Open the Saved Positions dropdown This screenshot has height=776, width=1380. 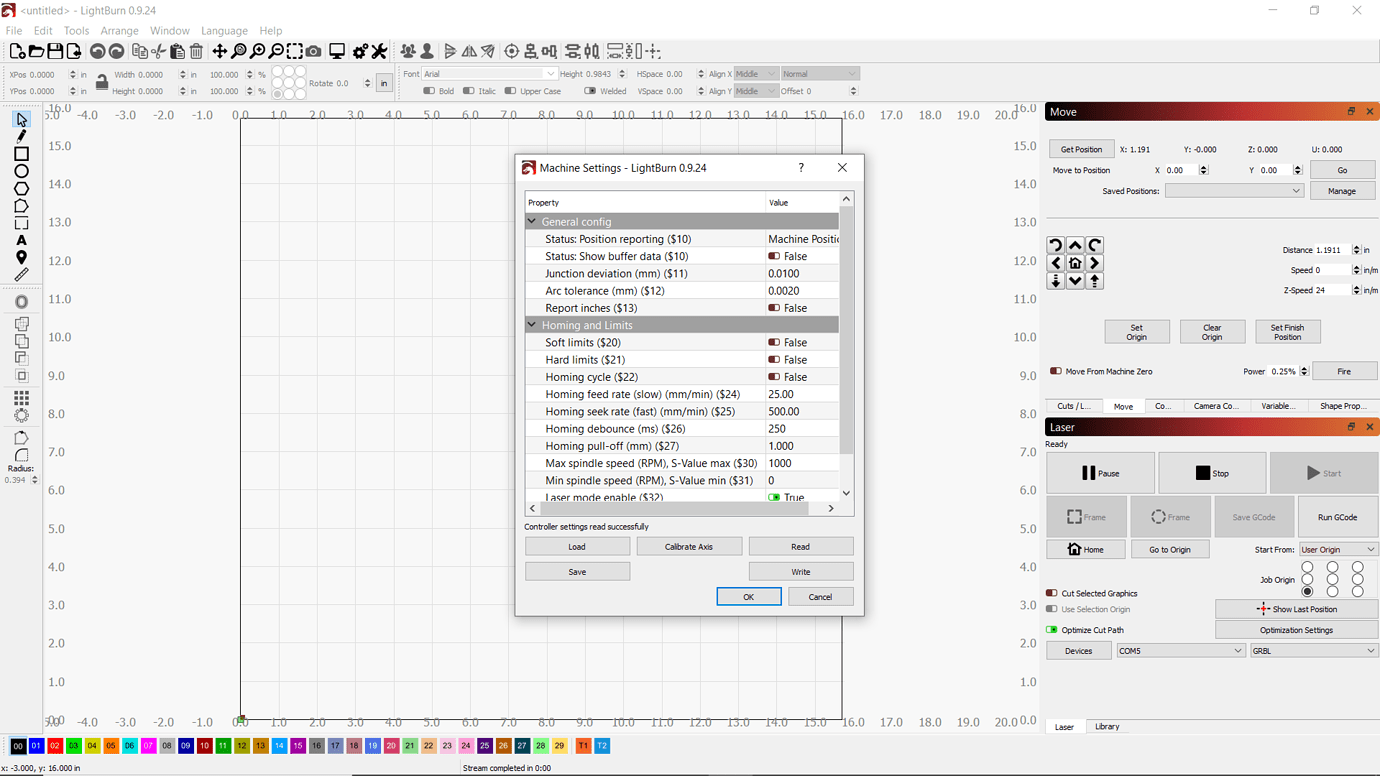coord(1234,191)
